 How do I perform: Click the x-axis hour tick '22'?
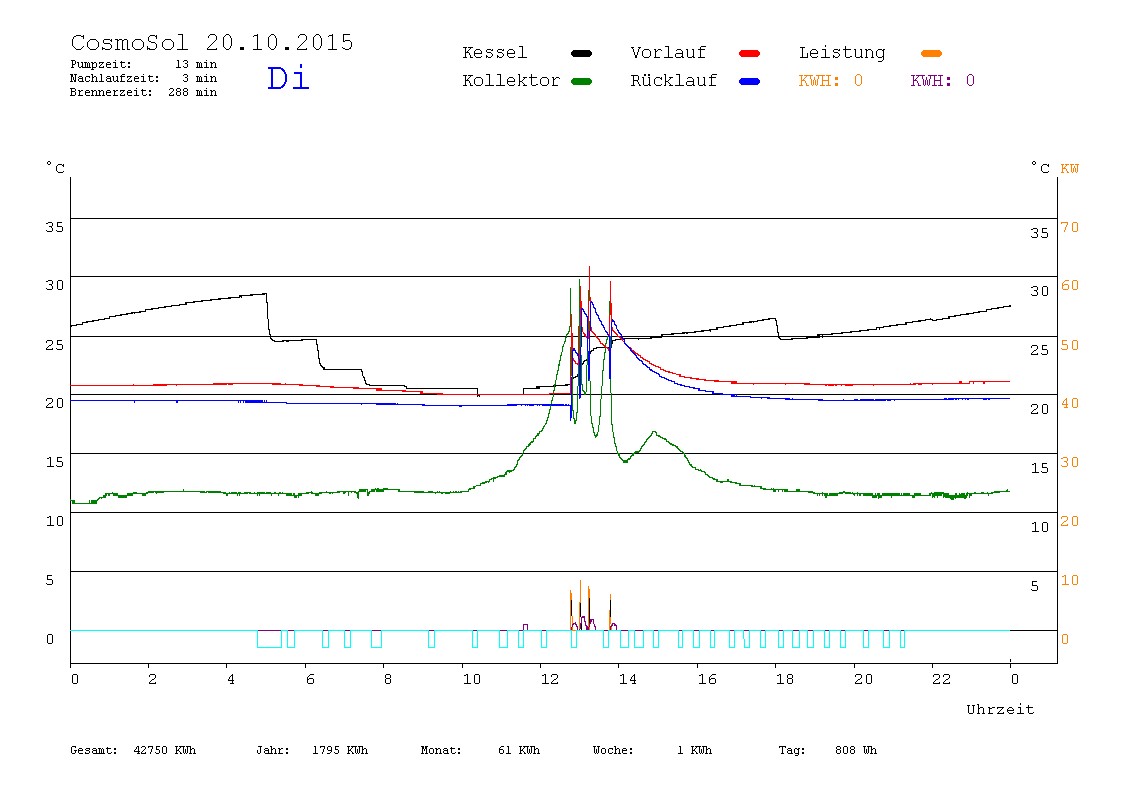(942, 679)
